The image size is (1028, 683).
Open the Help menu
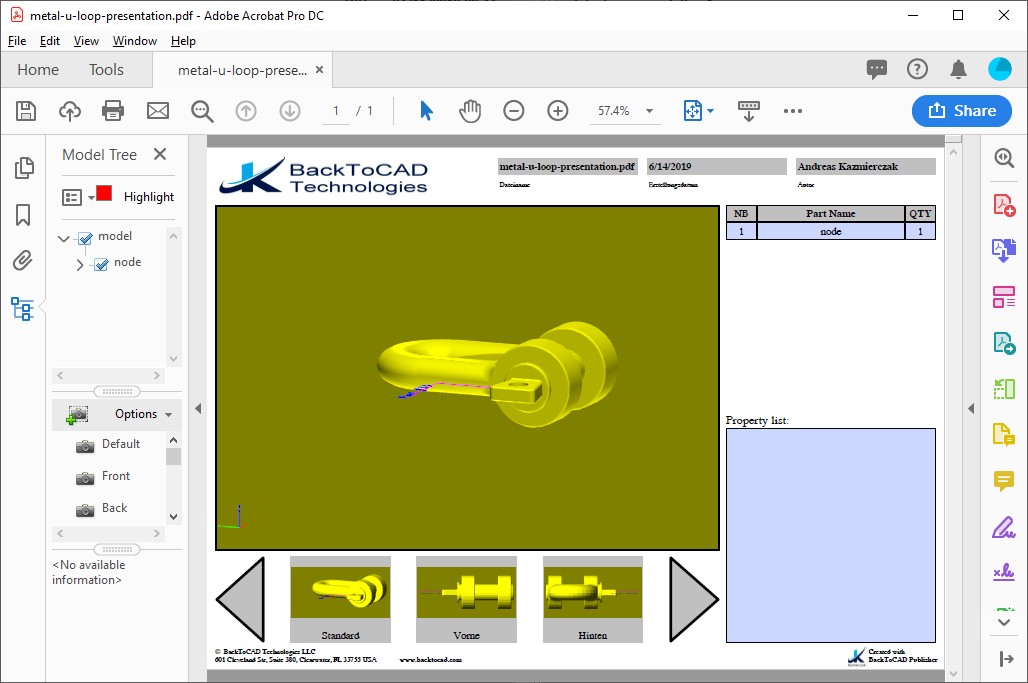tap(183, 41)
